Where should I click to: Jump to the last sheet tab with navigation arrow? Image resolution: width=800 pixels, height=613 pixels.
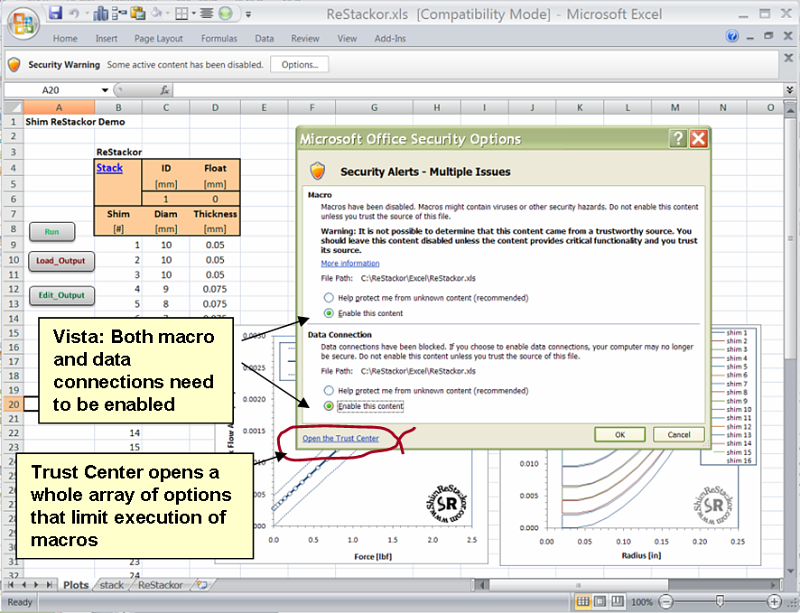(x=49, y=584)
